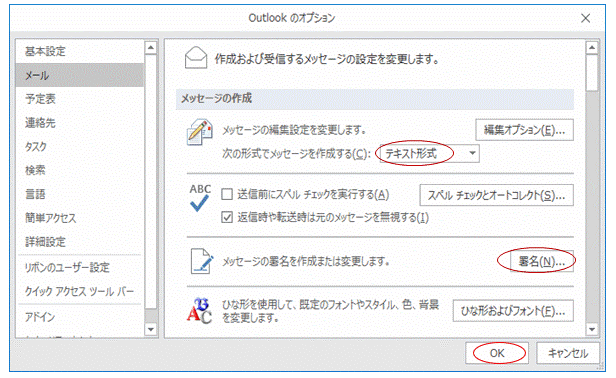The width and height of the screenshot is (616, 378).
Task: Enable spell check before sending checkbox
Action: tap(227, 194)
